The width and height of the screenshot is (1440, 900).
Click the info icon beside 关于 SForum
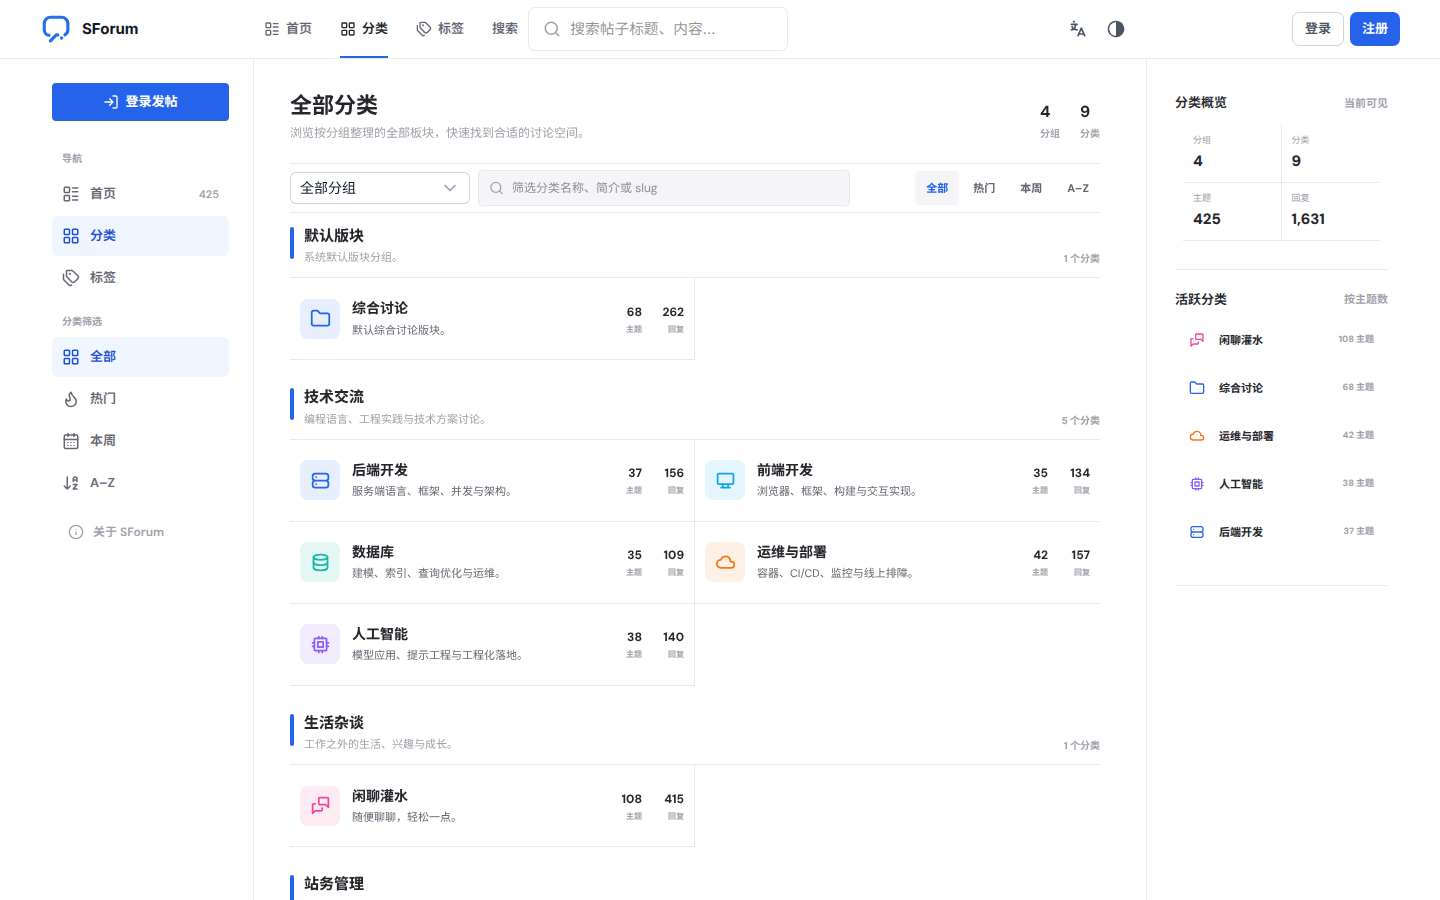pyautogui.click(x=76, y=532)
